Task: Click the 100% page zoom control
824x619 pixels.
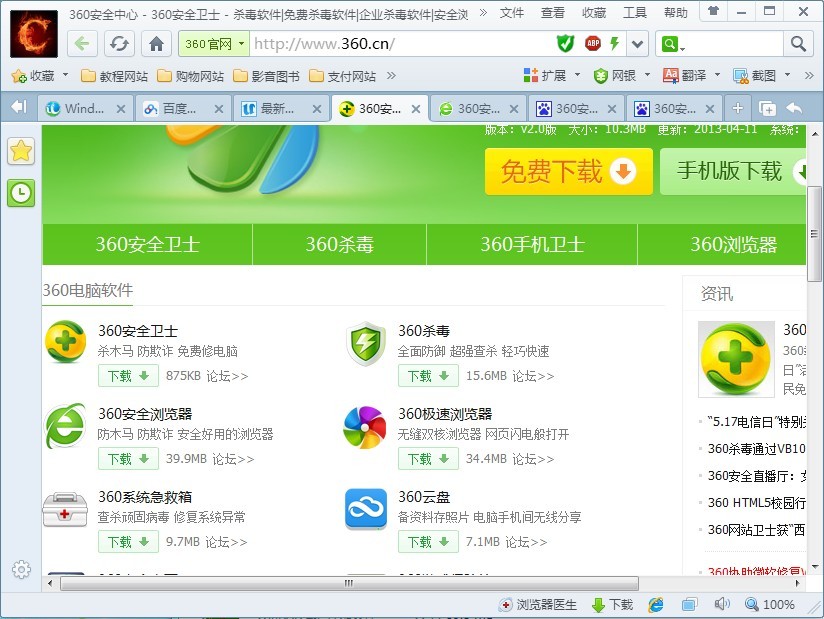Action: 770,604
